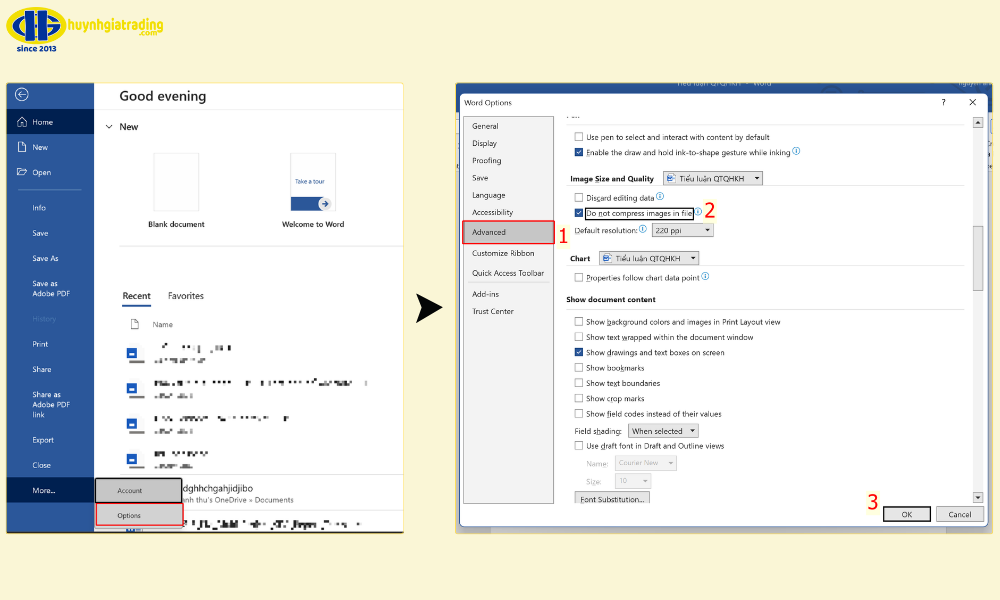Click Account in the popup menu
The height and width of the screenshot is (600, 1000).
(138, 490)
